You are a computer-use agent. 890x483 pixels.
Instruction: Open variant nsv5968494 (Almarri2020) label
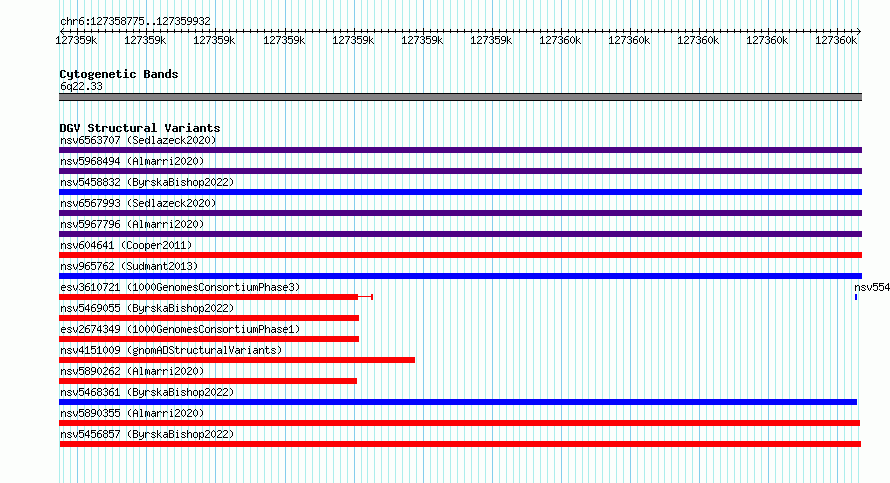132,161
